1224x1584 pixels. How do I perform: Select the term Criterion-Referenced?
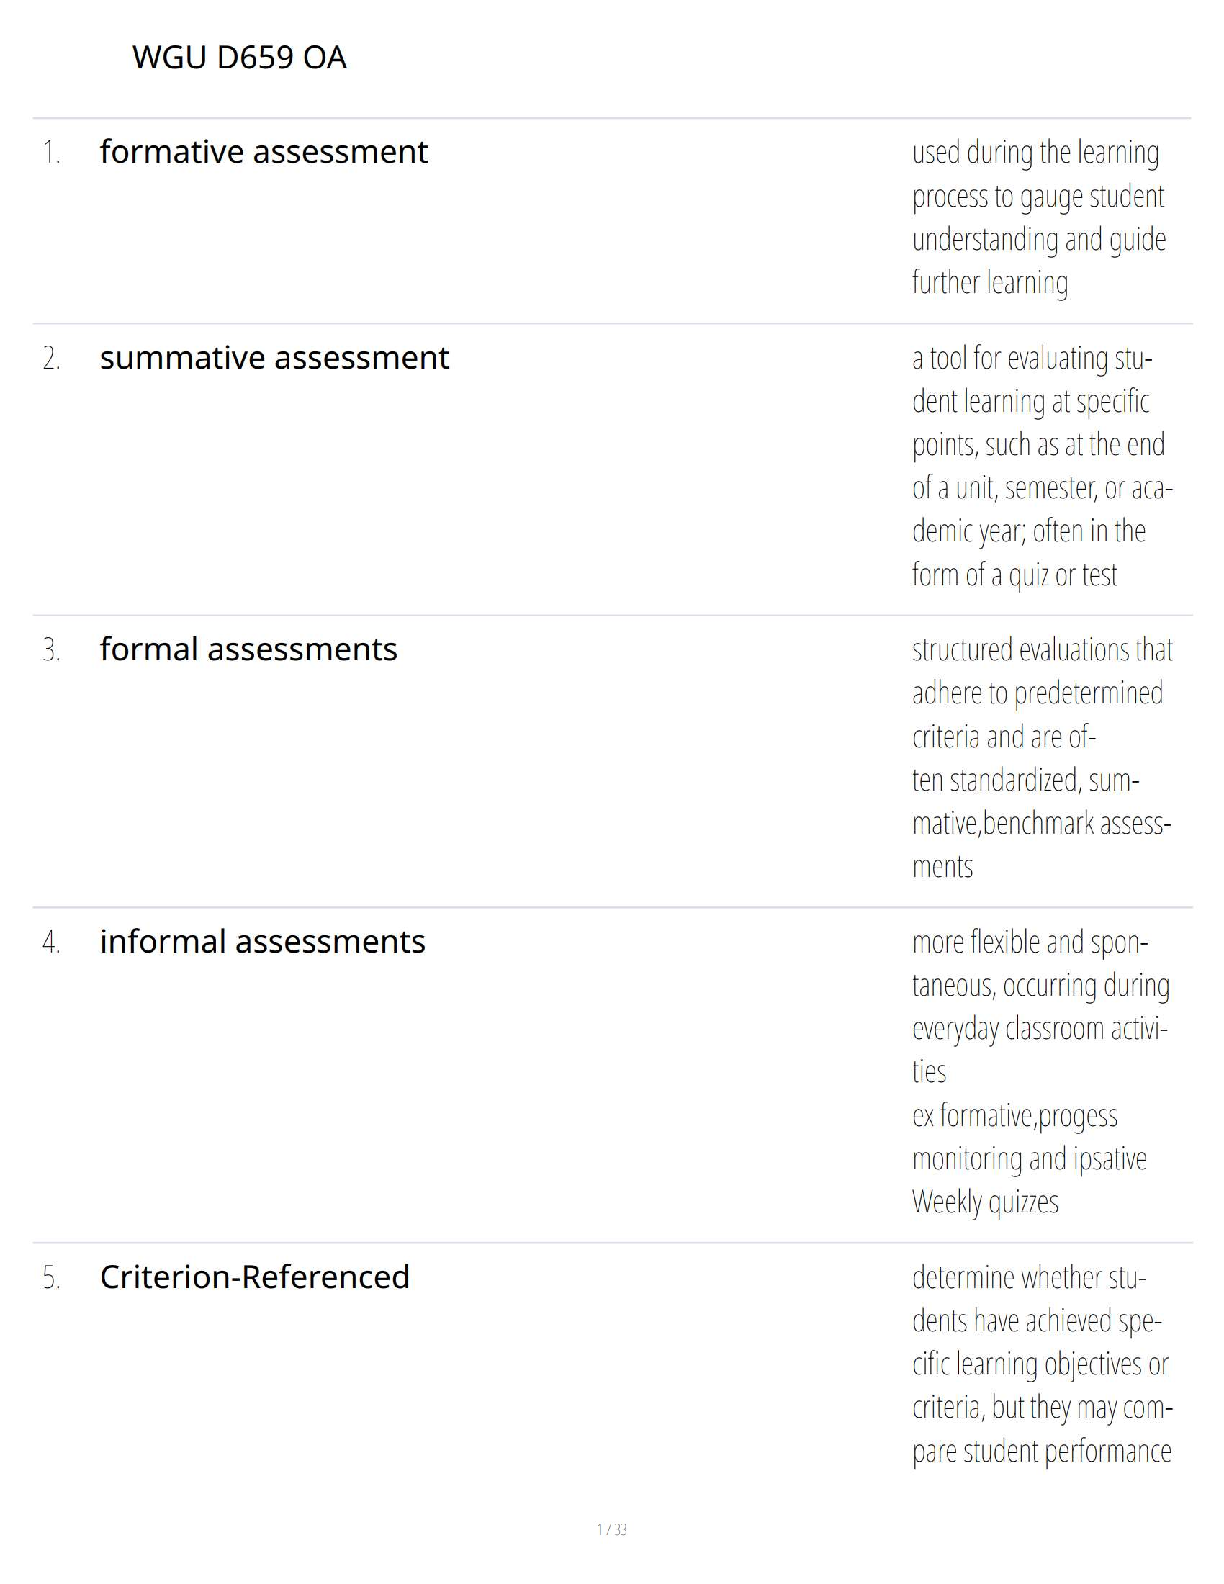pyautogui.click(x=255, y=1277)
